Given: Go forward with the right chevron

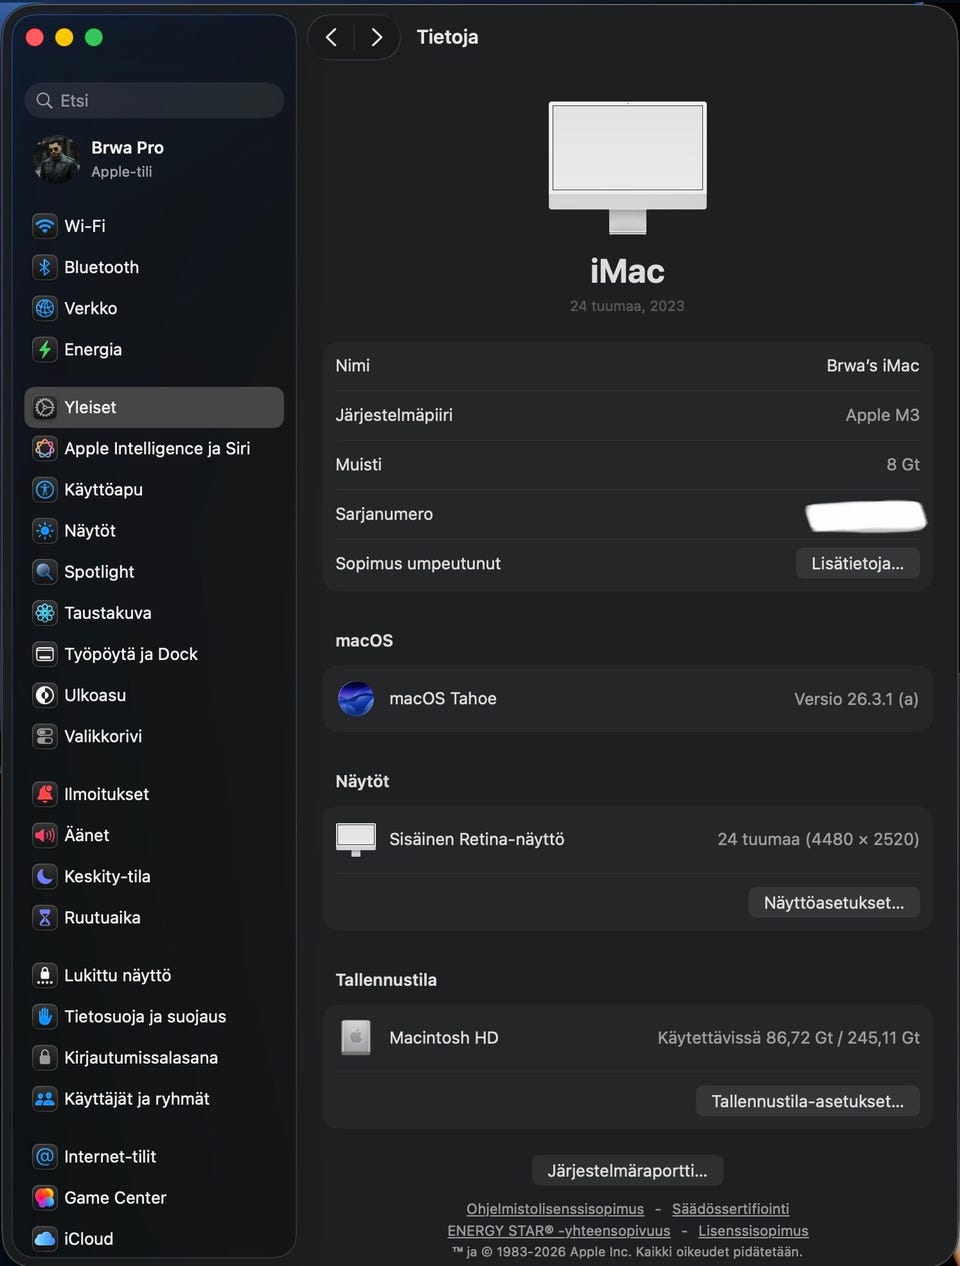Looking at the screenshot, I should (377, 37).
